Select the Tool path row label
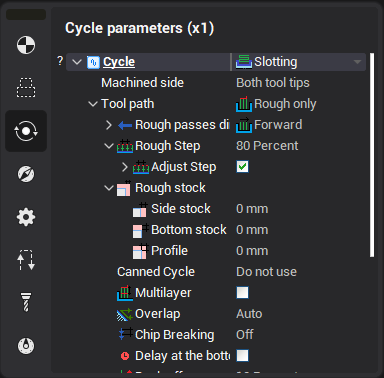Screen dimensions: 384x378 128,104
